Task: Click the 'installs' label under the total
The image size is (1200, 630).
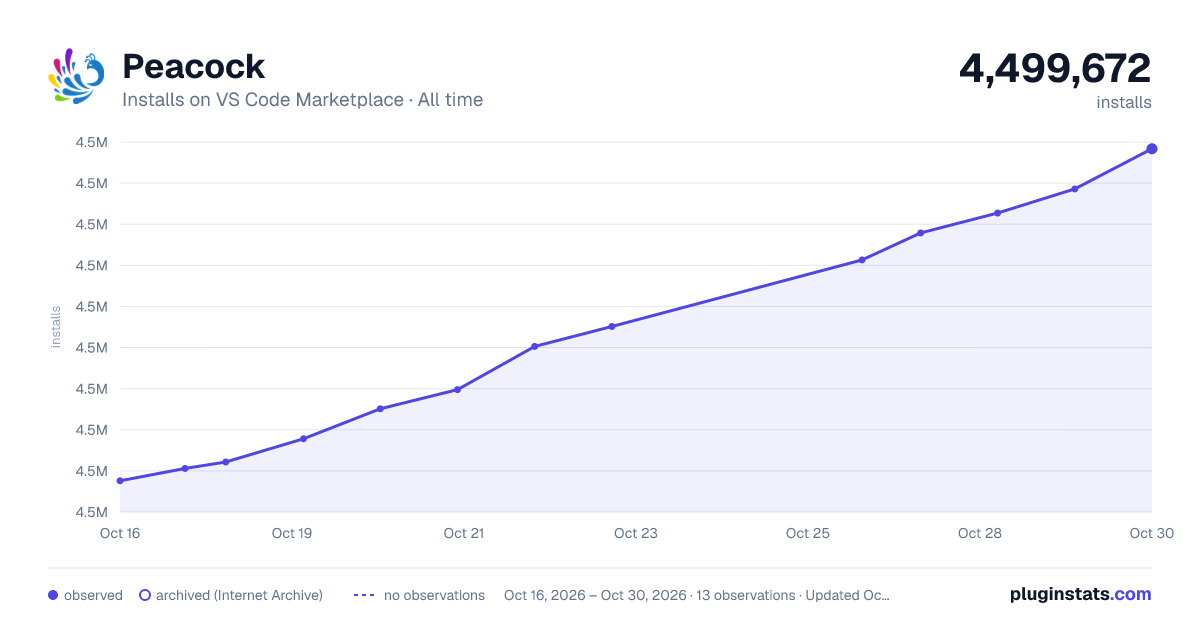Action: coord(1124,102)
